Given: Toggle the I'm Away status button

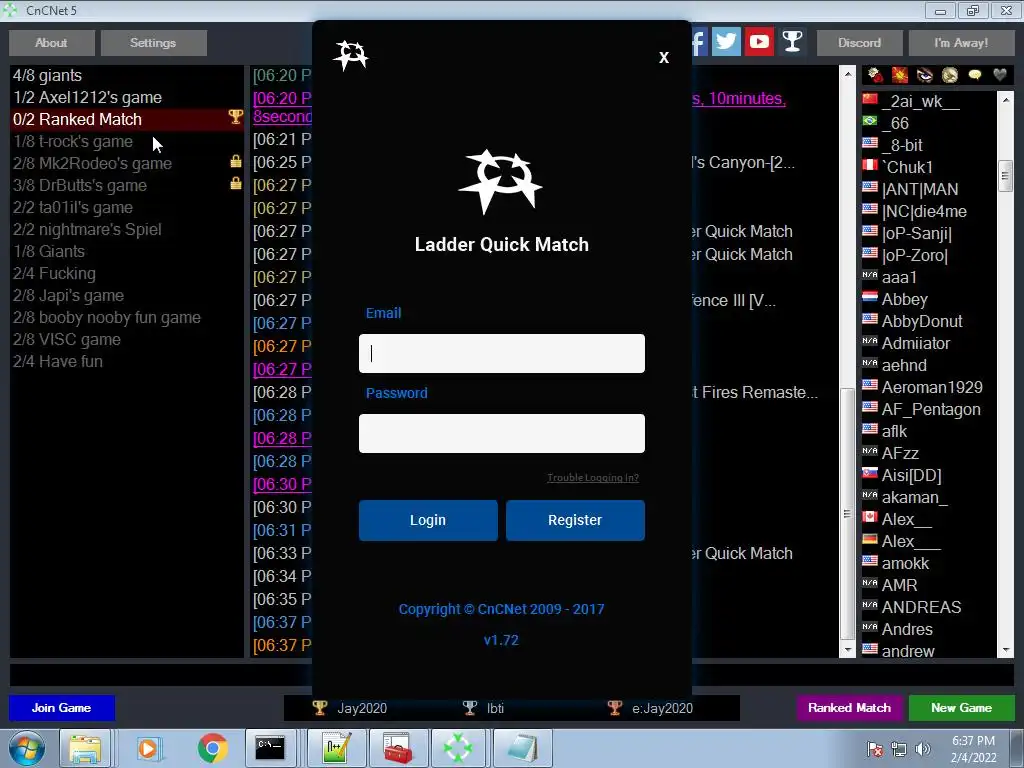Looking at the screenshot, I should tap(961, 43).
